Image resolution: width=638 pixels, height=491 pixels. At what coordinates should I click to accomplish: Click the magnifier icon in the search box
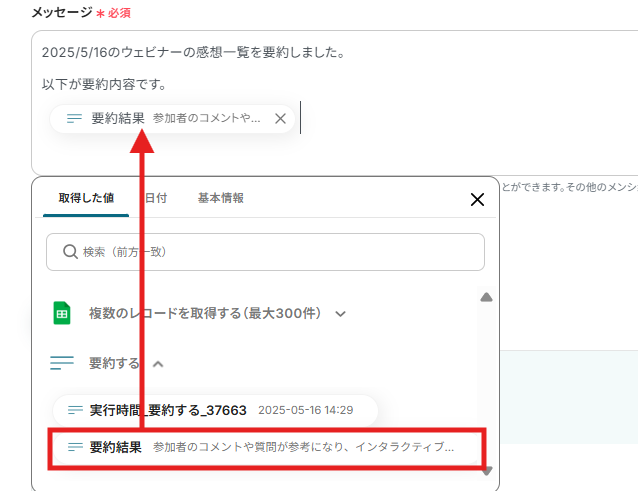pos(70,252)
